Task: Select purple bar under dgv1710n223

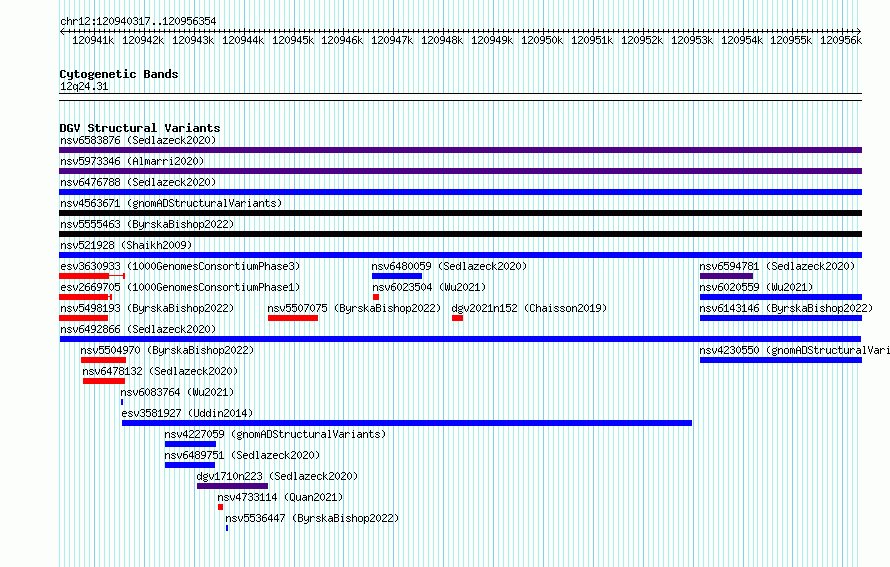Action: [x=232, y=486]
